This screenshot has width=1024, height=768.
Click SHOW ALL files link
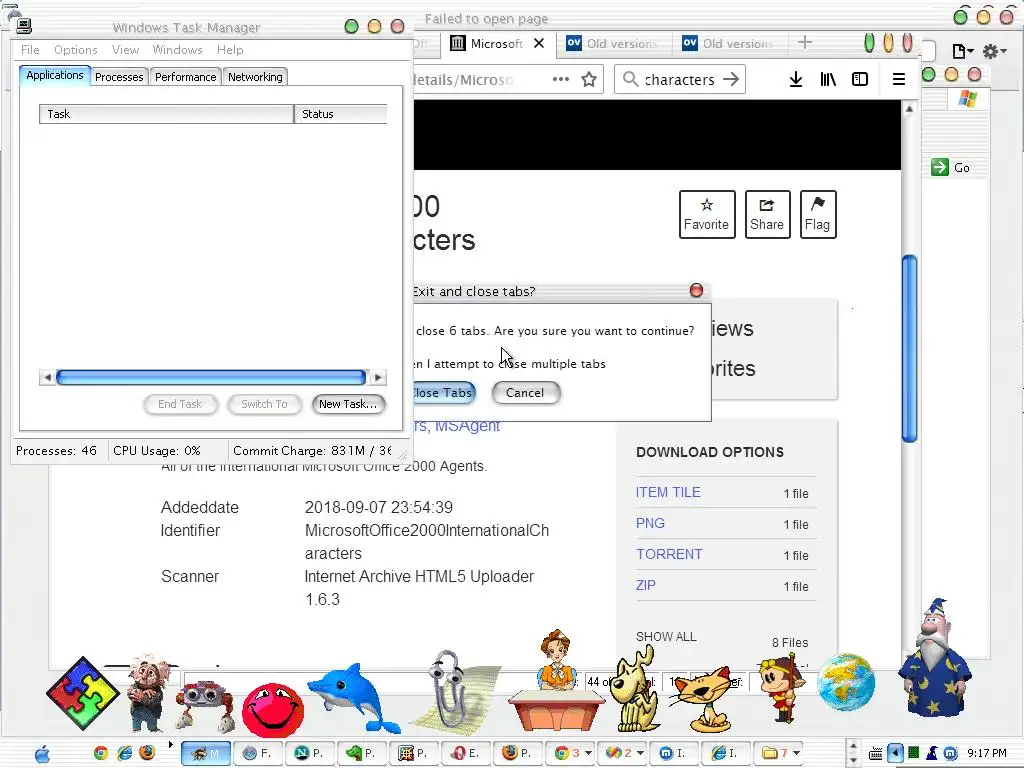pos(666,636)
